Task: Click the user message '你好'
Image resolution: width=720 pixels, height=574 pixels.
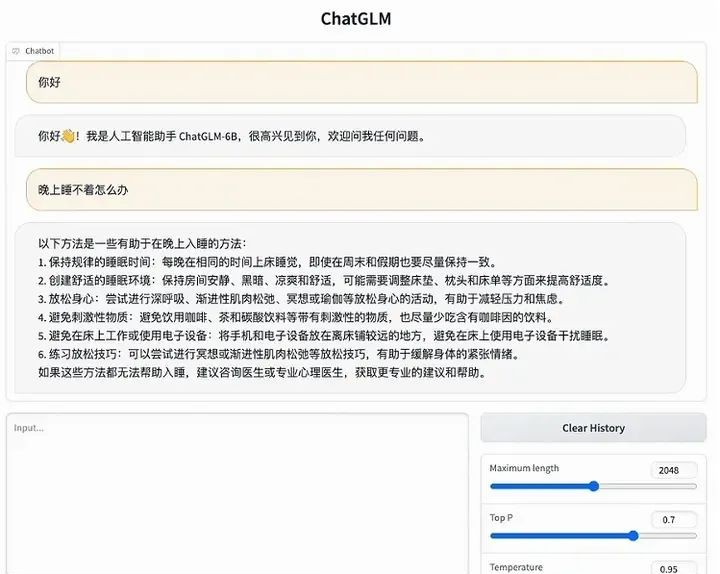Action: click(x=362, y=82)
